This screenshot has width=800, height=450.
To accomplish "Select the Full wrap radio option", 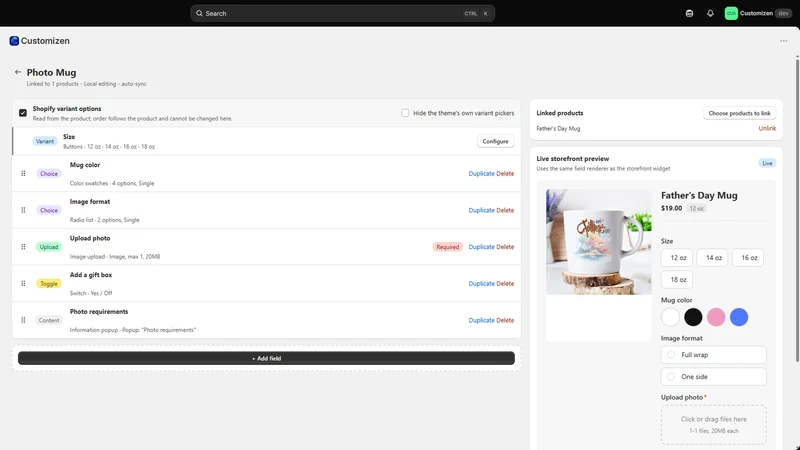I will 671,355.
